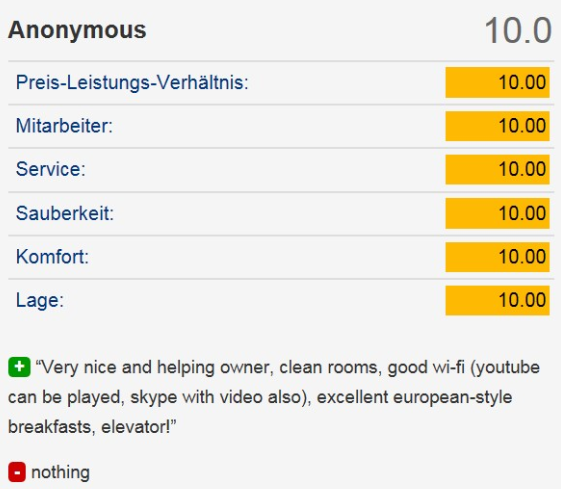The height and width of the screenshot is (489, 561).
Task: Select the Lage rating label
Action: point(40,300)
